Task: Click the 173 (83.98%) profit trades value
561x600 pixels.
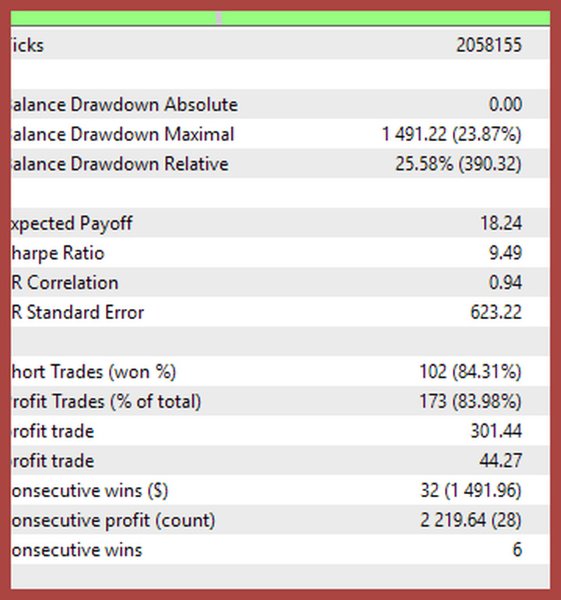Action: pyautogui.click(x=470, y=401)
